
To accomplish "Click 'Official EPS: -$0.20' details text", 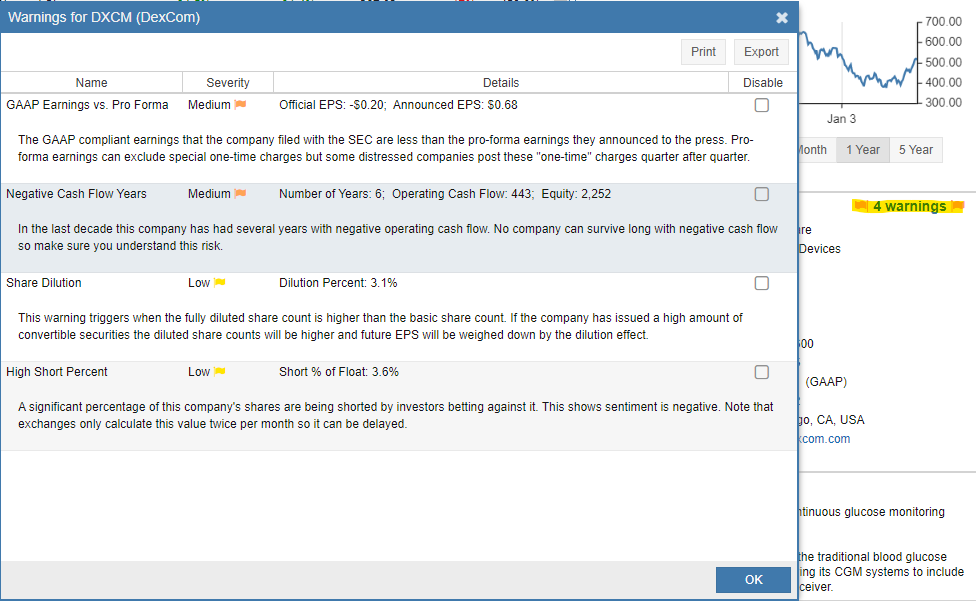I will pos(332,105).
